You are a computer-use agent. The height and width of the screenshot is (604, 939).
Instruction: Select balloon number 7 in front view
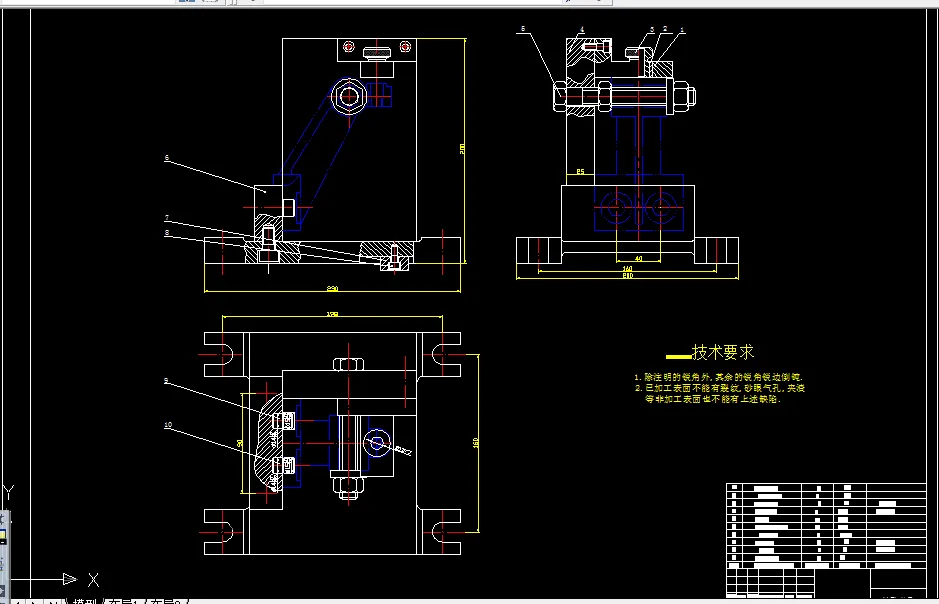click(167, 218)
